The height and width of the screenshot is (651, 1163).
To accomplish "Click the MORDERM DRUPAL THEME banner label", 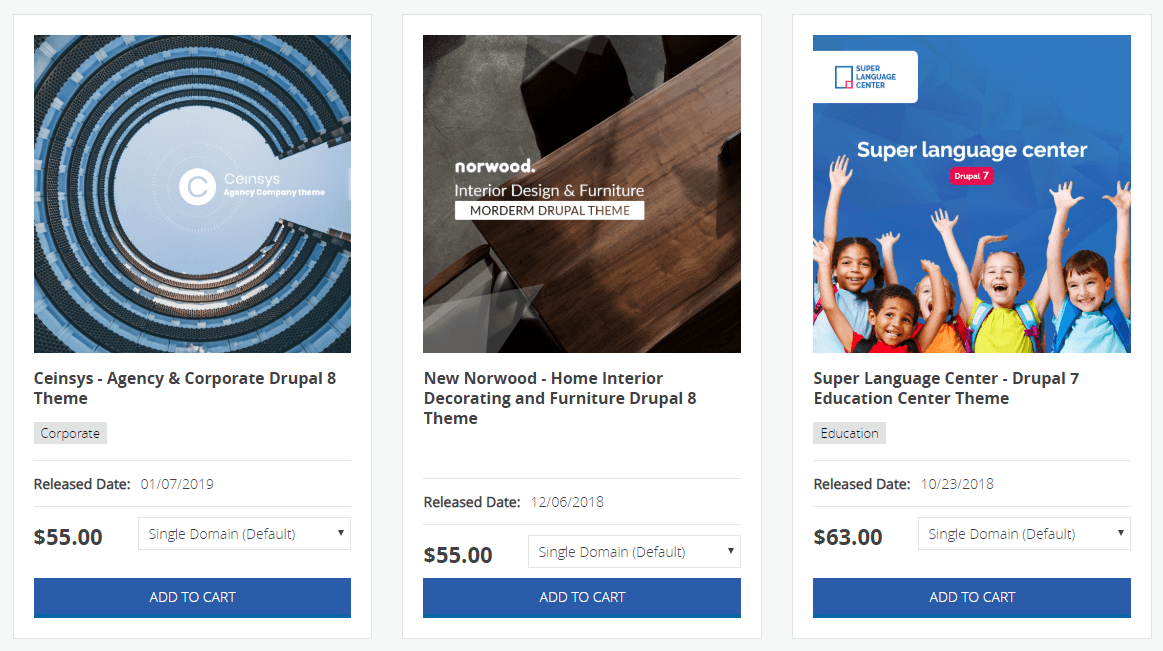I will [x=549, y=211].
